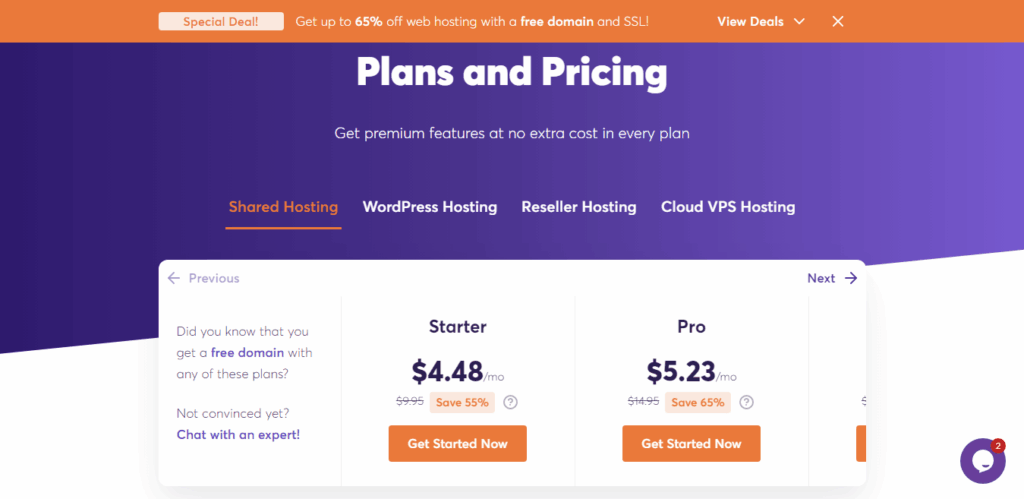Close the Special Deal banner

(x=838, y=21)
